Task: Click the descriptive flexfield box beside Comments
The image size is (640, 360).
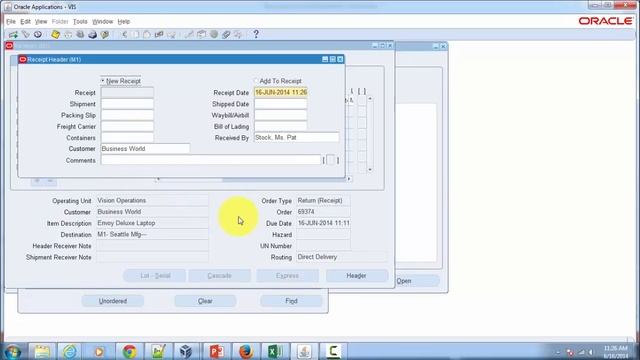Action: pos(331,160)
